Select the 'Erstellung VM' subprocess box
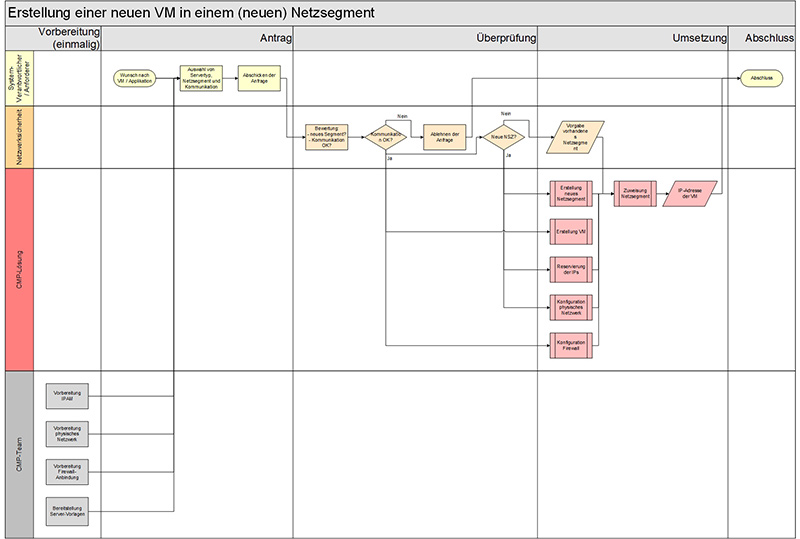This screenshot has height=539, width=800. (572, 232)
